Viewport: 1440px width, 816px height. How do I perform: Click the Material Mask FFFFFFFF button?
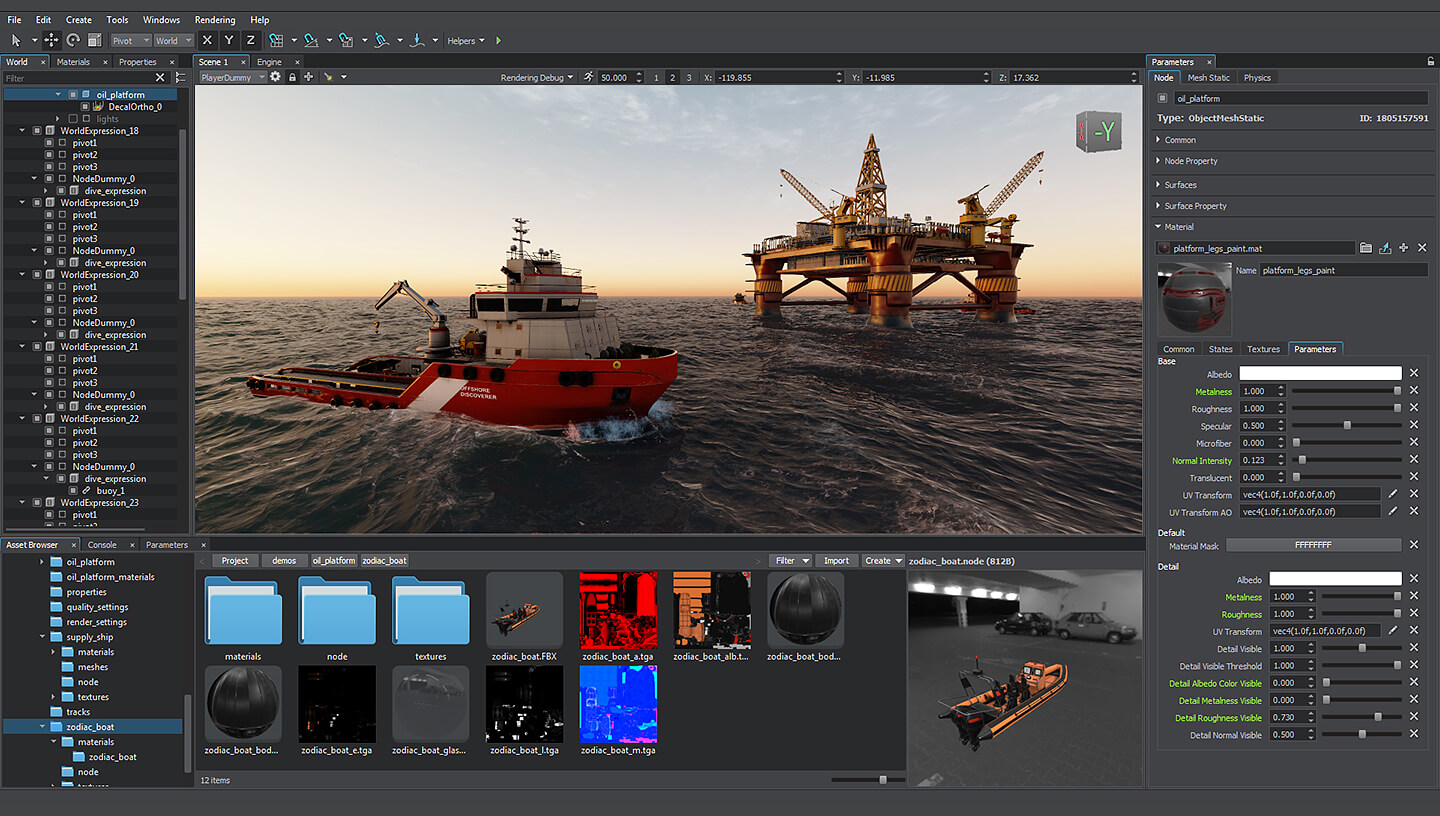(x=1313, y=545)
